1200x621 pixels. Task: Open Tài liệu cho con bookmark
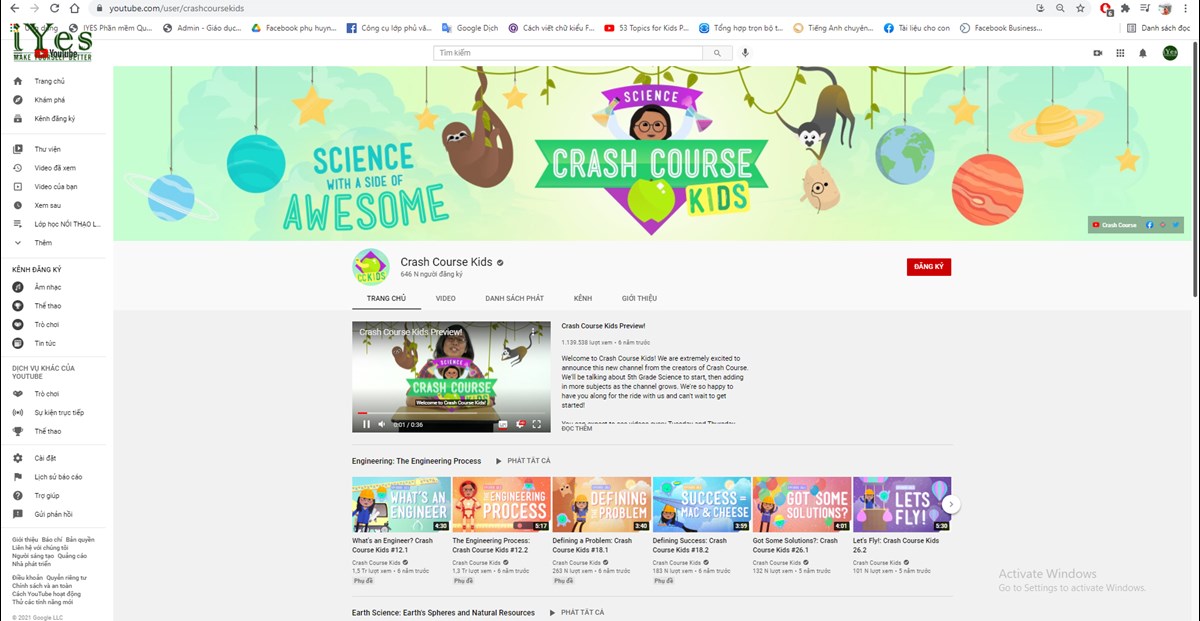point(917,28)
